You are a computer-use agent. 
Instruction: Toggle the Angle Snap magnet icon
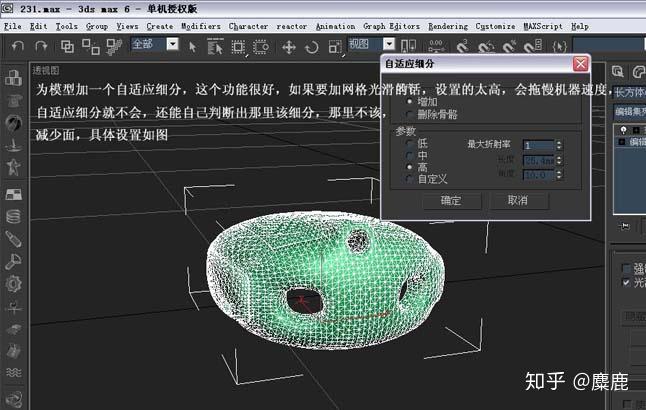486,46
